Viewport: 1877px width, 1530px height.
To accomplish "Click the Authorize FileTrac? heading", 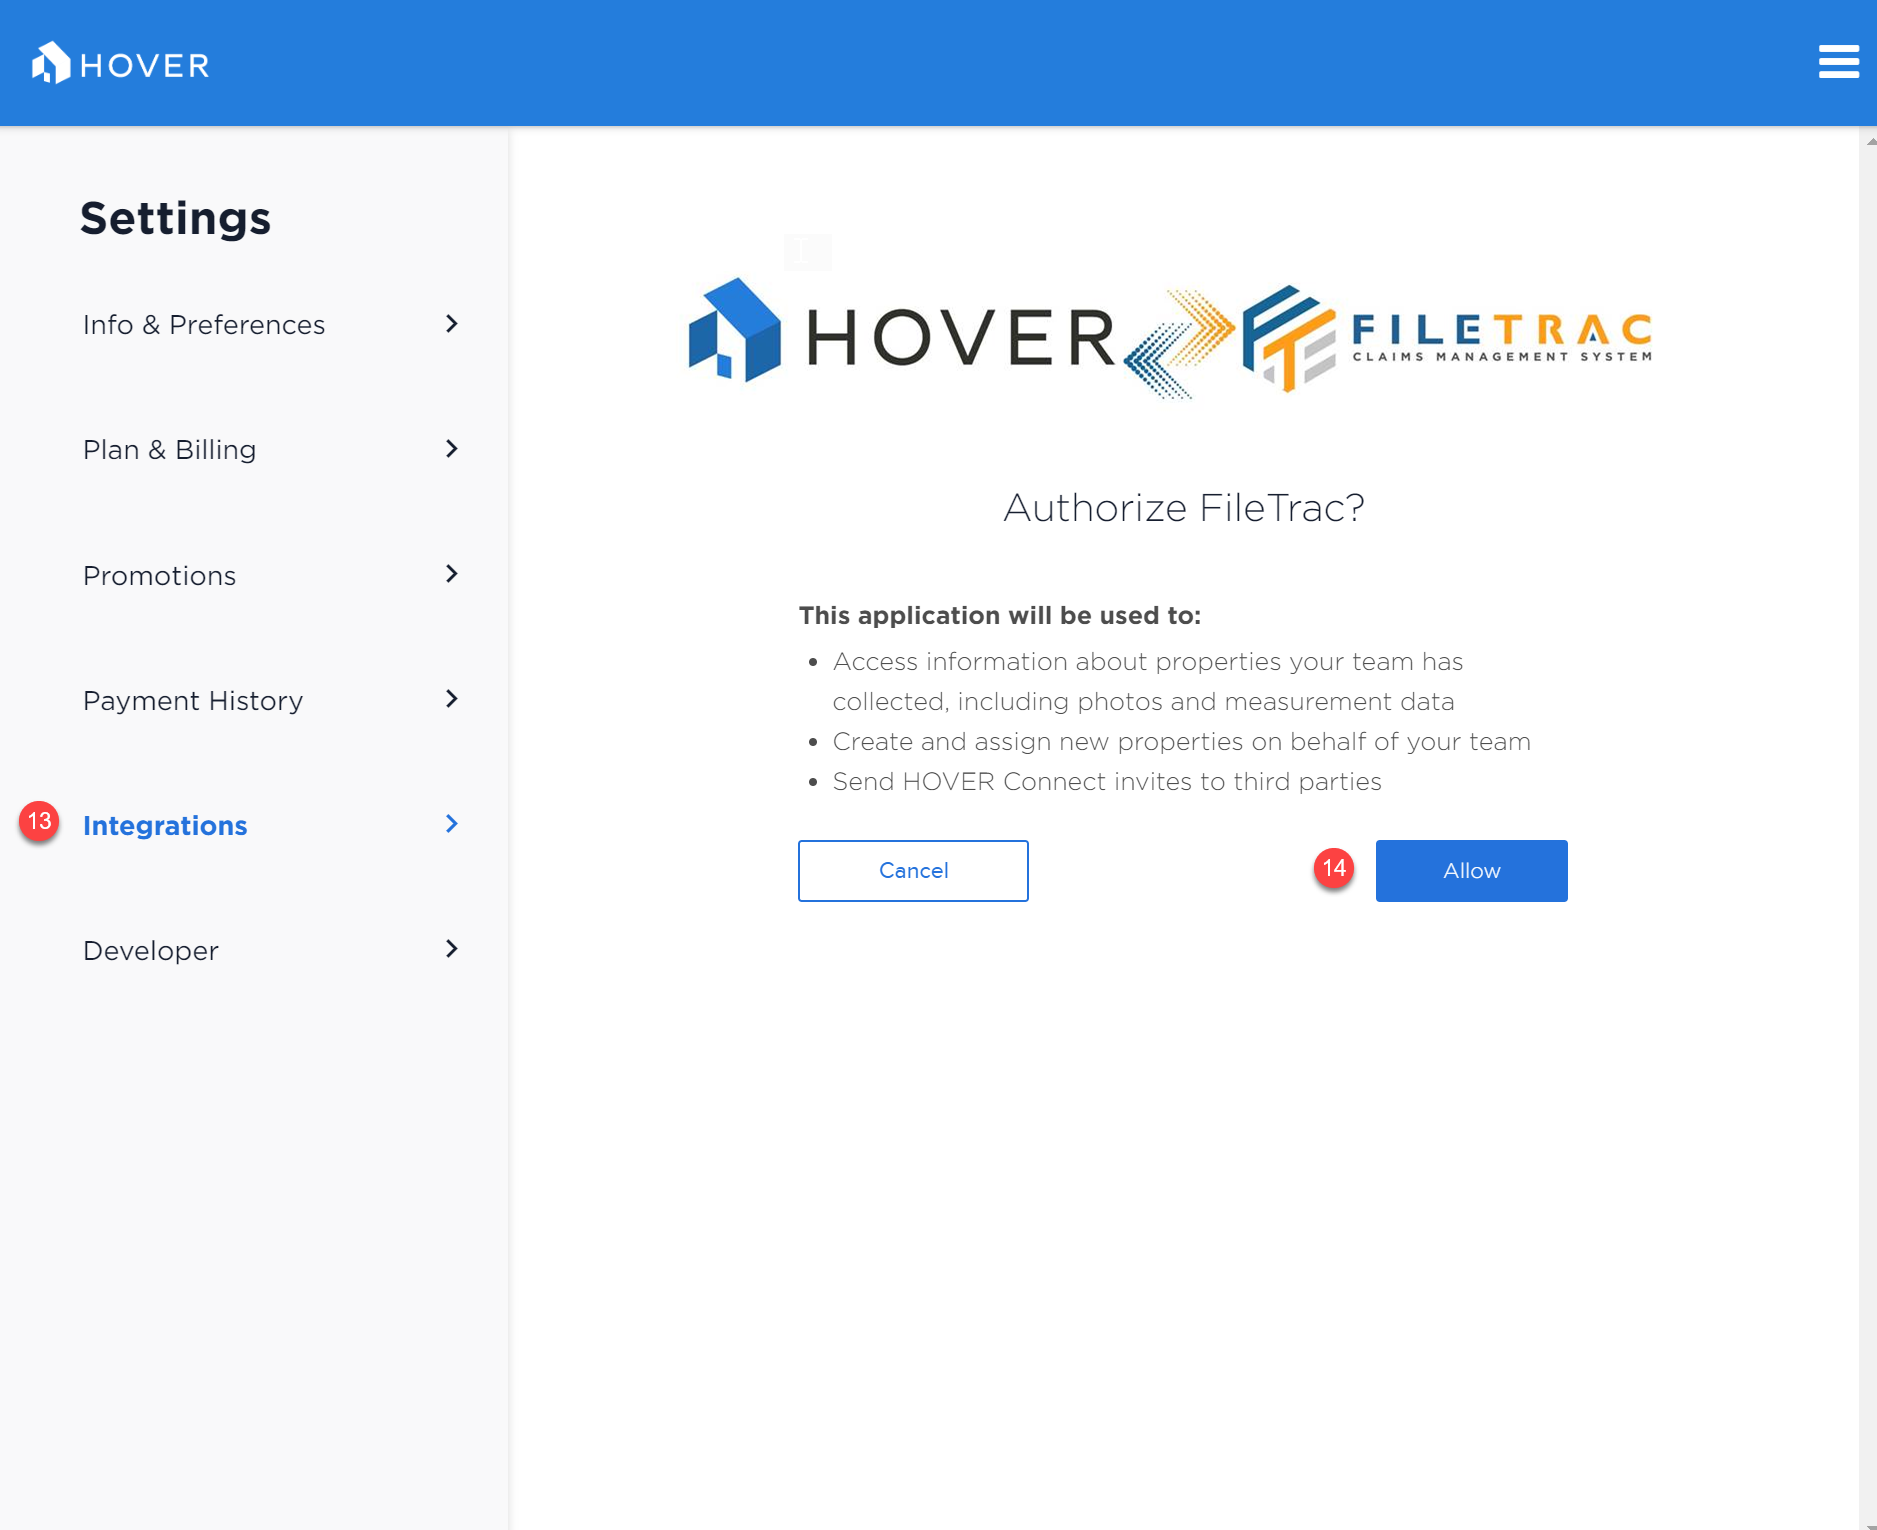I will point(1184,508).
